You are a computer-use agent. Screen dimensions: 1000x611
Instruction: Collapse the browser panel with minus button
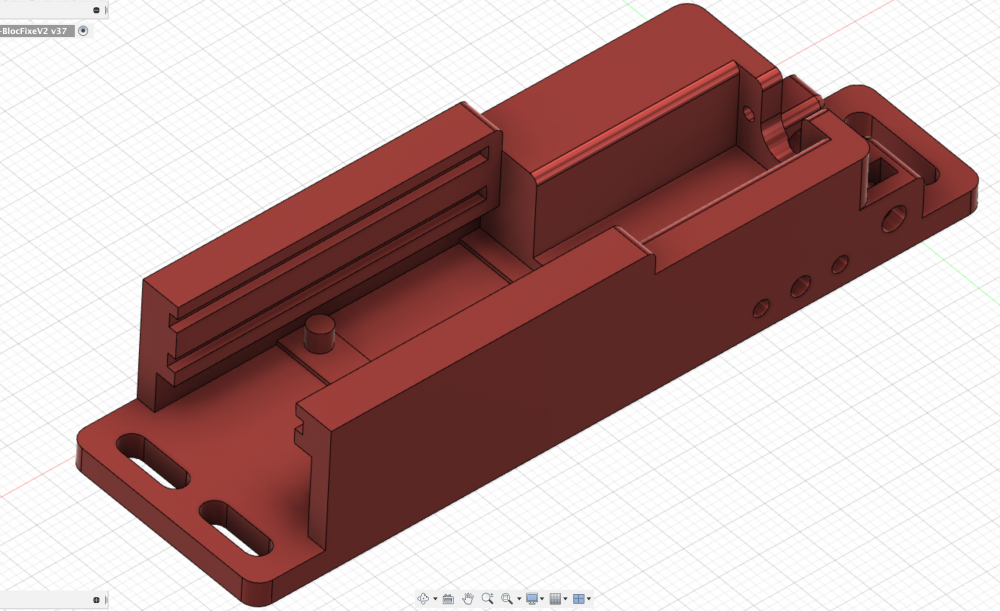click(95, 10)
